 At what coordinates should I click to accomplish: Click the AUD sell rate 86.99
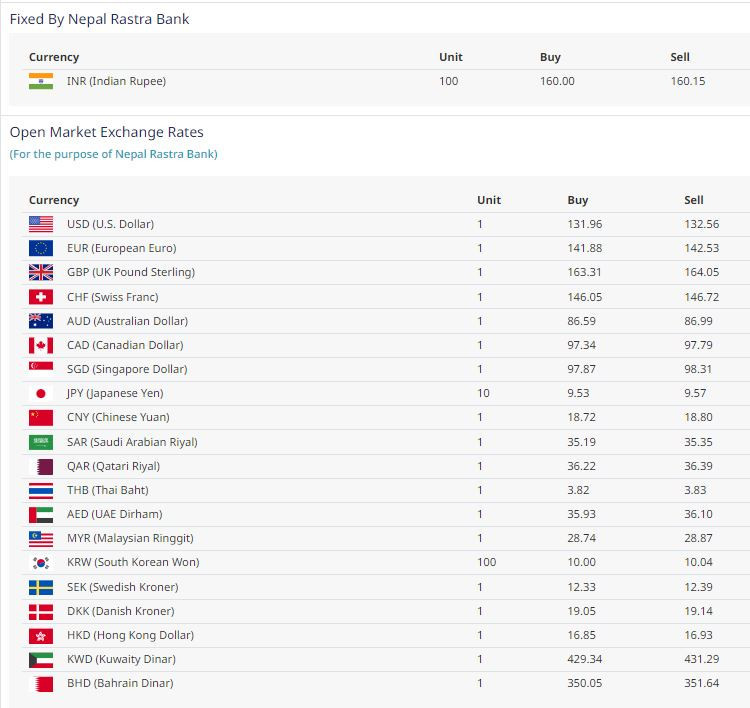click(x=698, y=321)
